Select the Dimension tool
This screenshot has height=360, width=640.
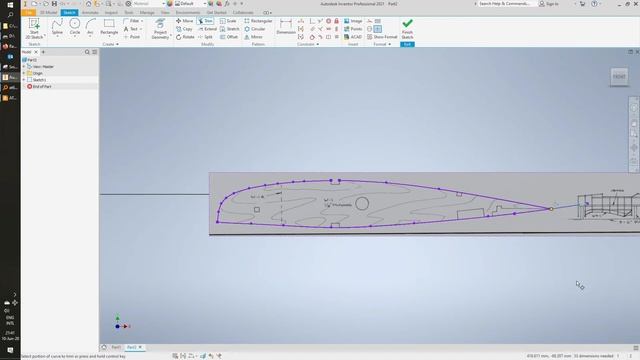coord(286,27)
